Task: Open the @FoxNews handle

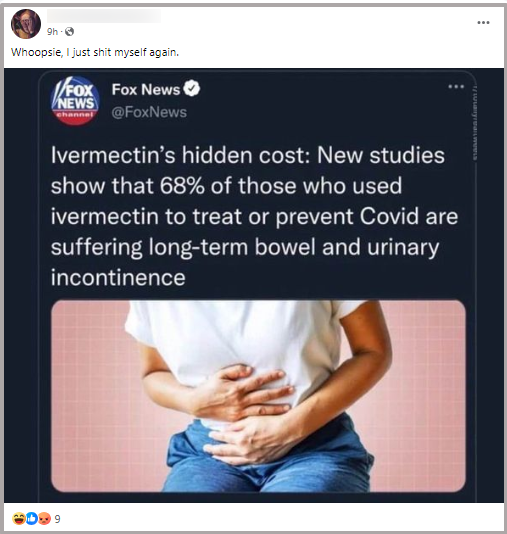Action: pos(149,112)
